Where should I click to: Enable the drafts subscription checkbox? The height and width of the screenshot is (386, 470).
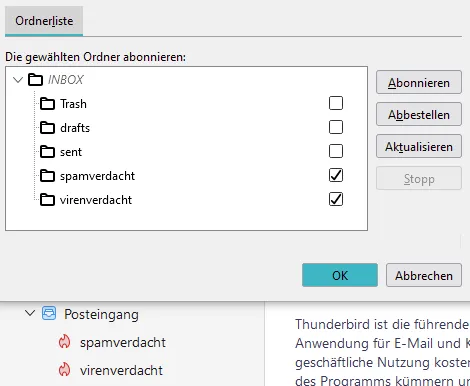point(336,127)
